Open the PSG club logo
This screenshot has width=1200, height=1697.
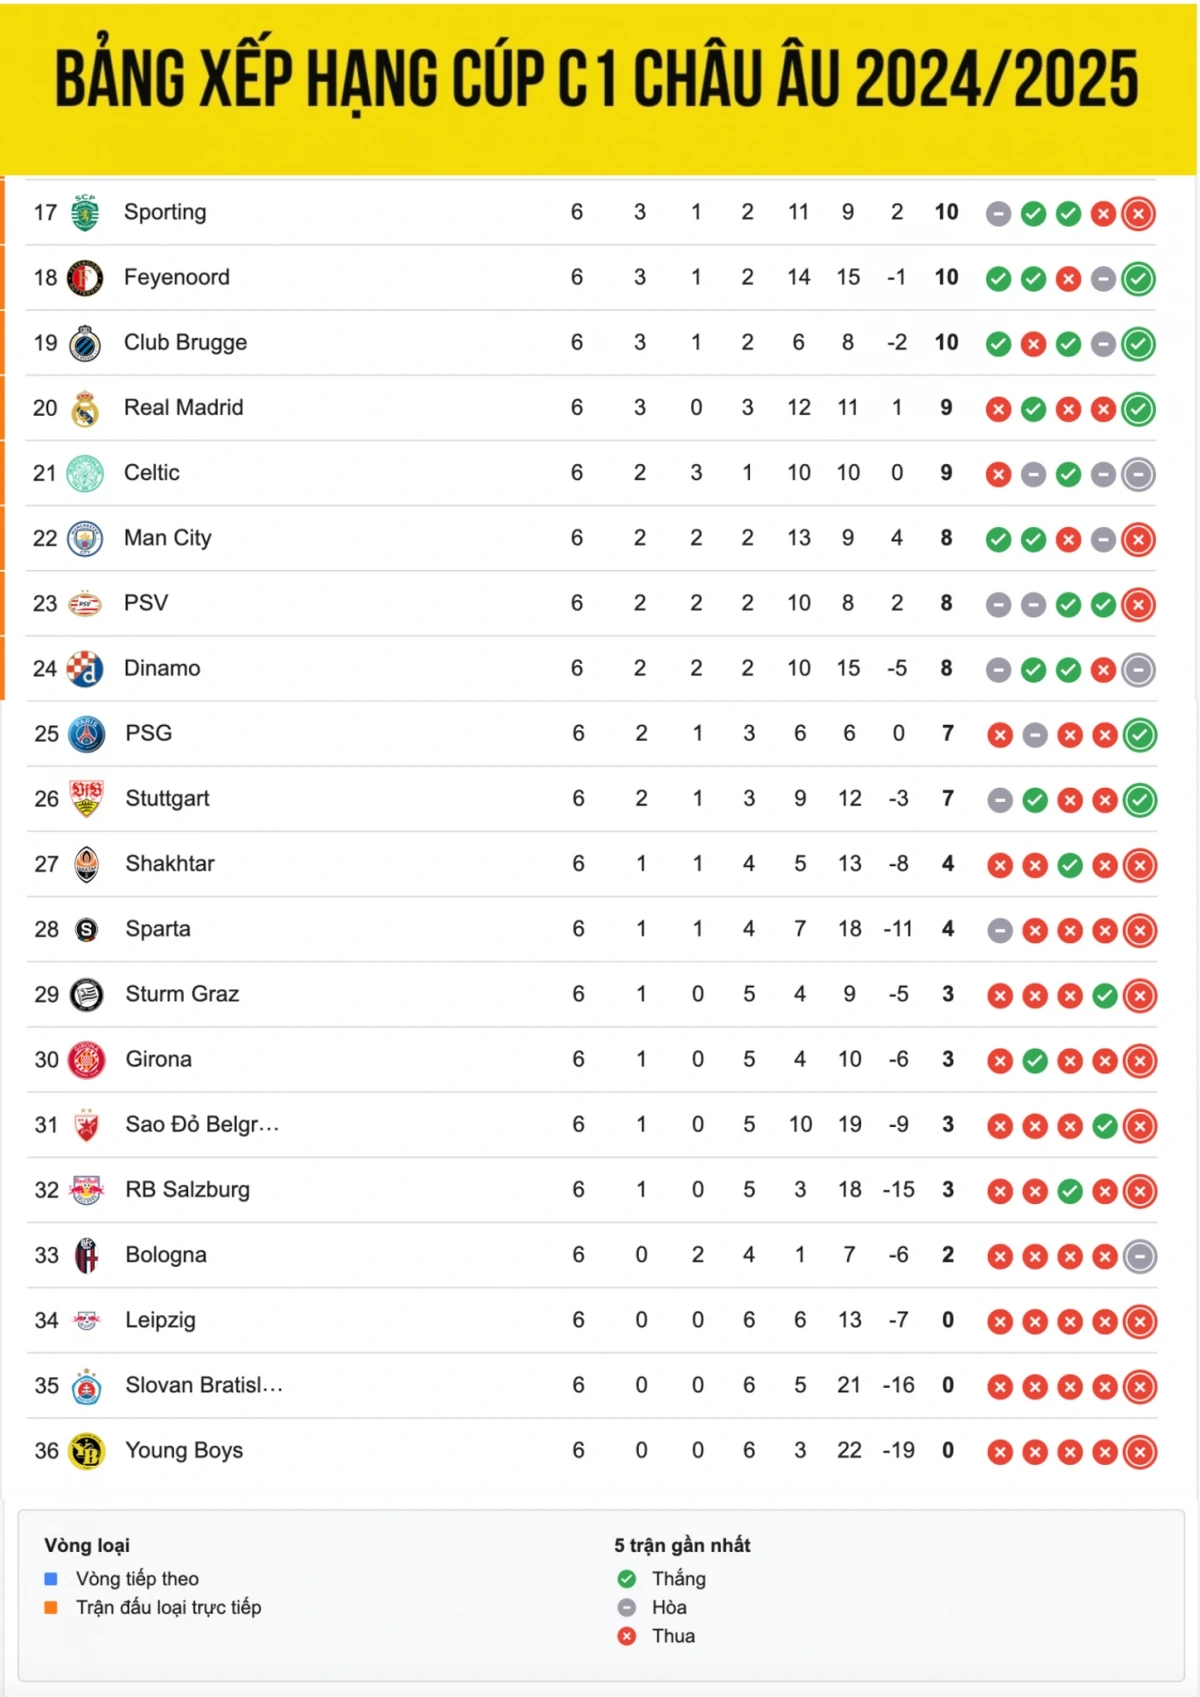[x=87, y=734]
